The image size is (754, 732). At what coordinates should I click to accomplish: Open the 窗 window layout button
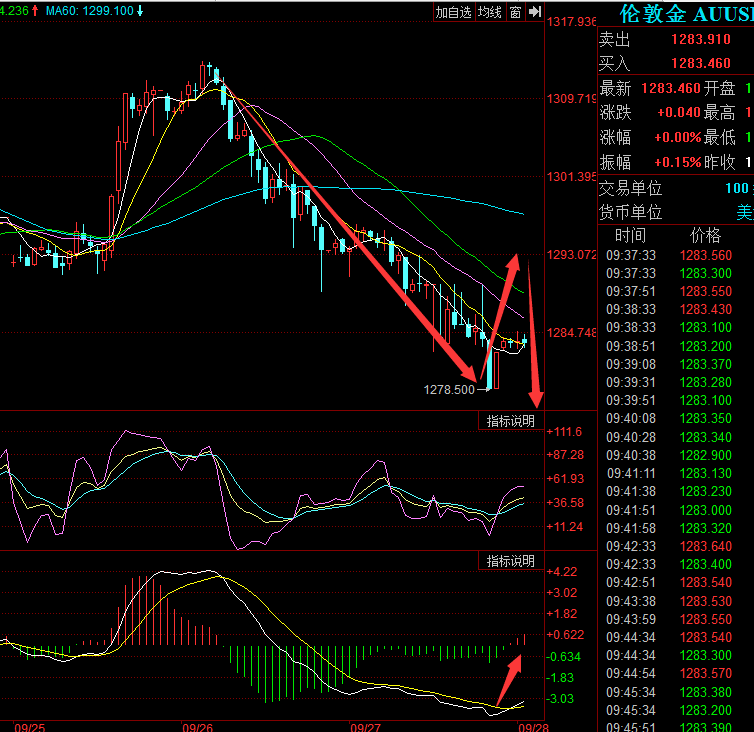coord(515,12)
